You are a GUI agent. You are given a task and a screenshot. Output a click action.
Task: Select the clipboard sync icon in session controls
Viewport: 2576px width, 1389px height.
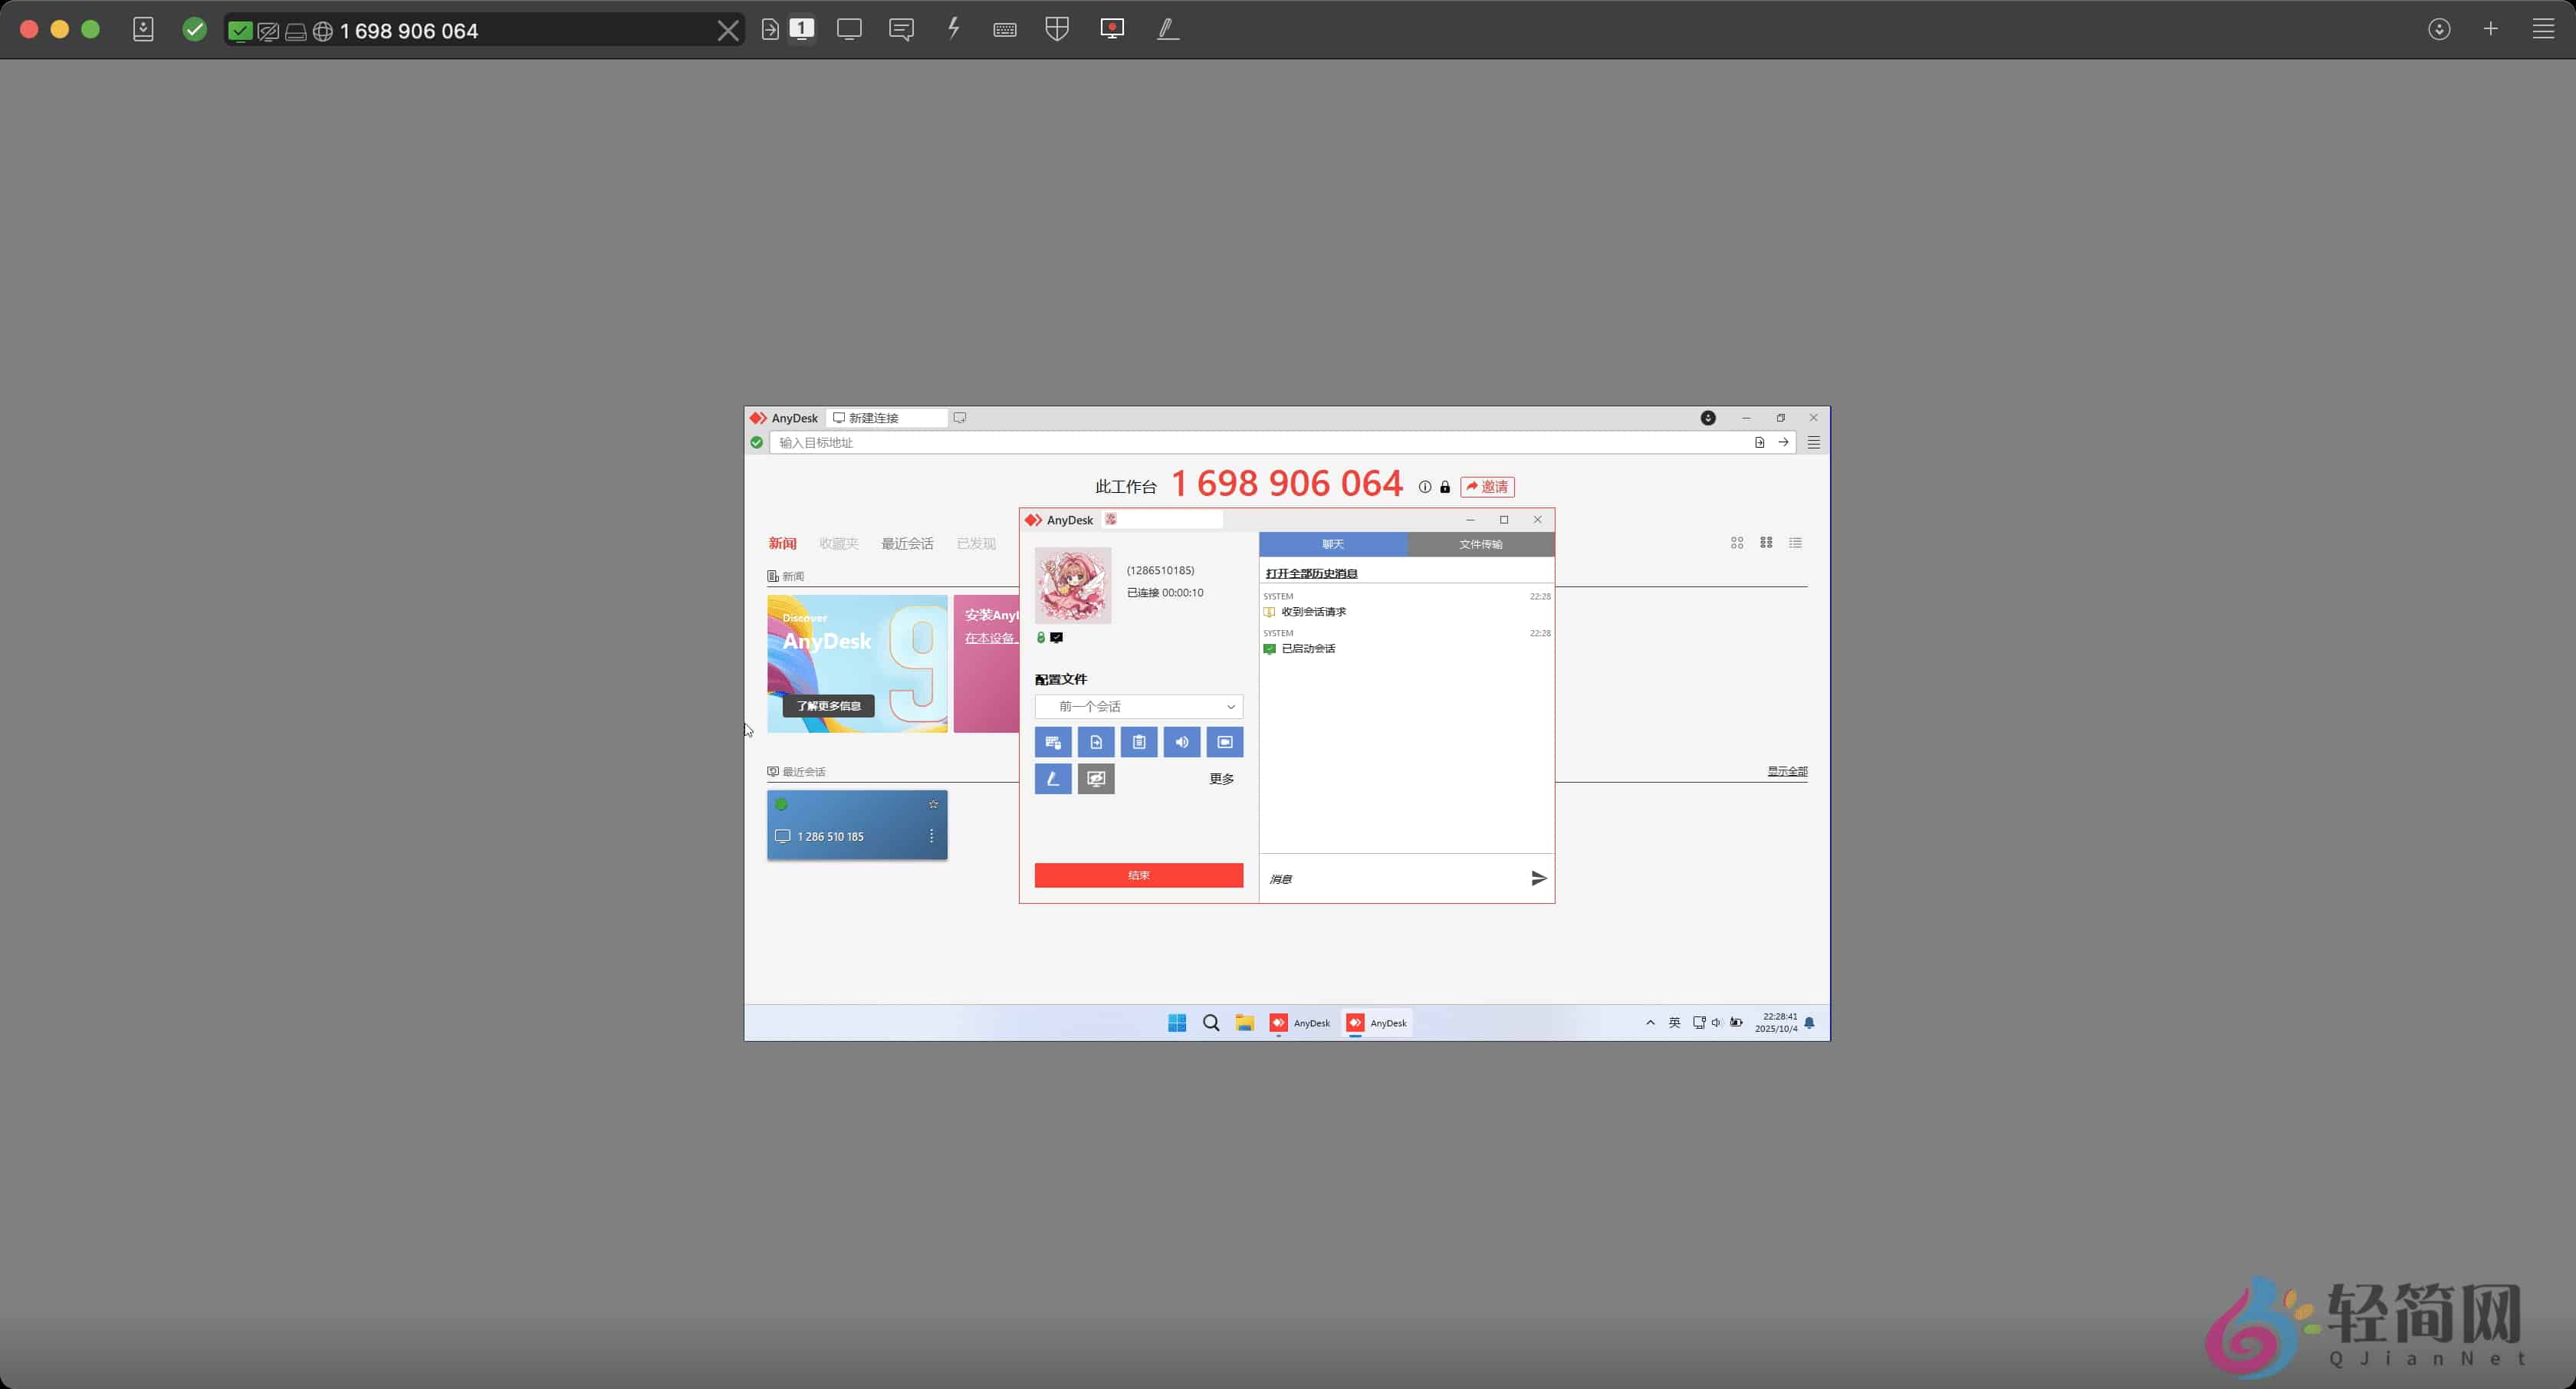coord(1139,742)
